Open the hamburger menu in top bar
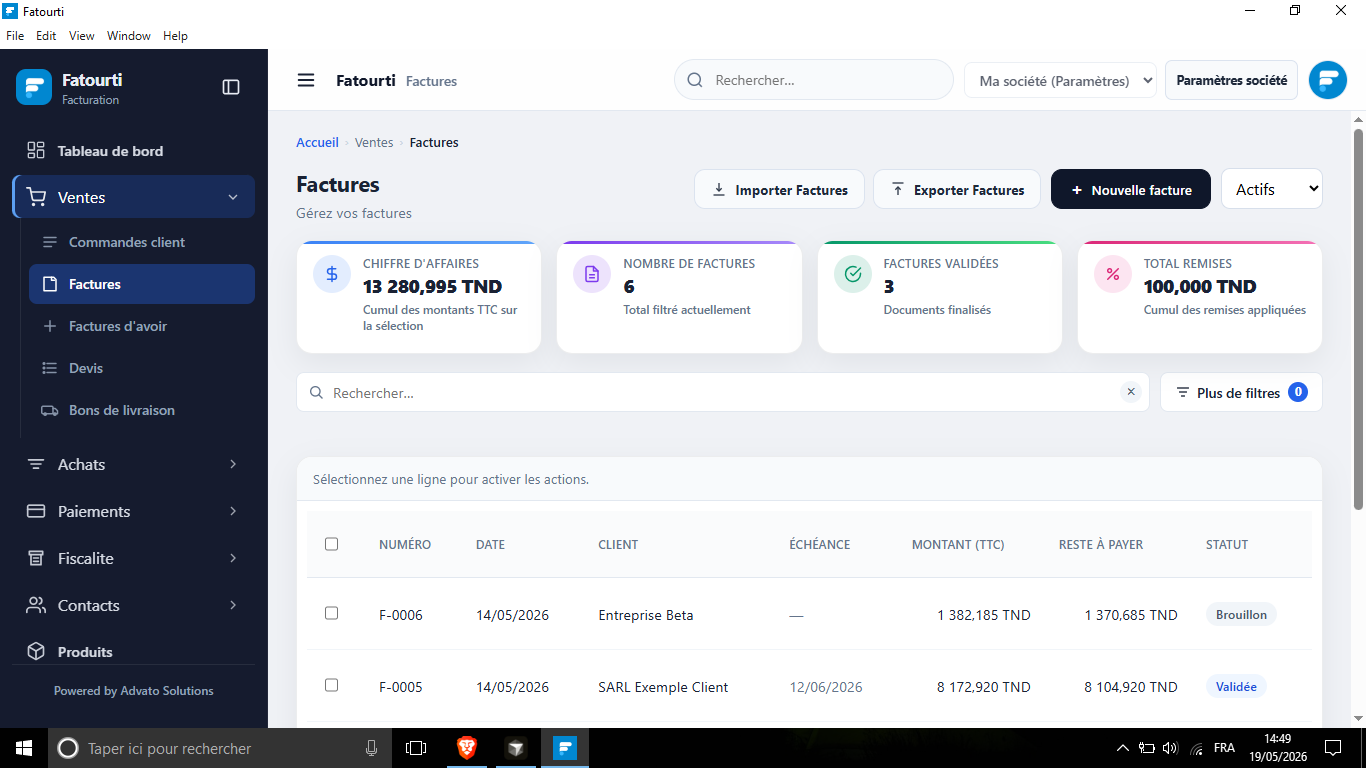Viewport: 1366px width, 768px height. pos(306,80)
